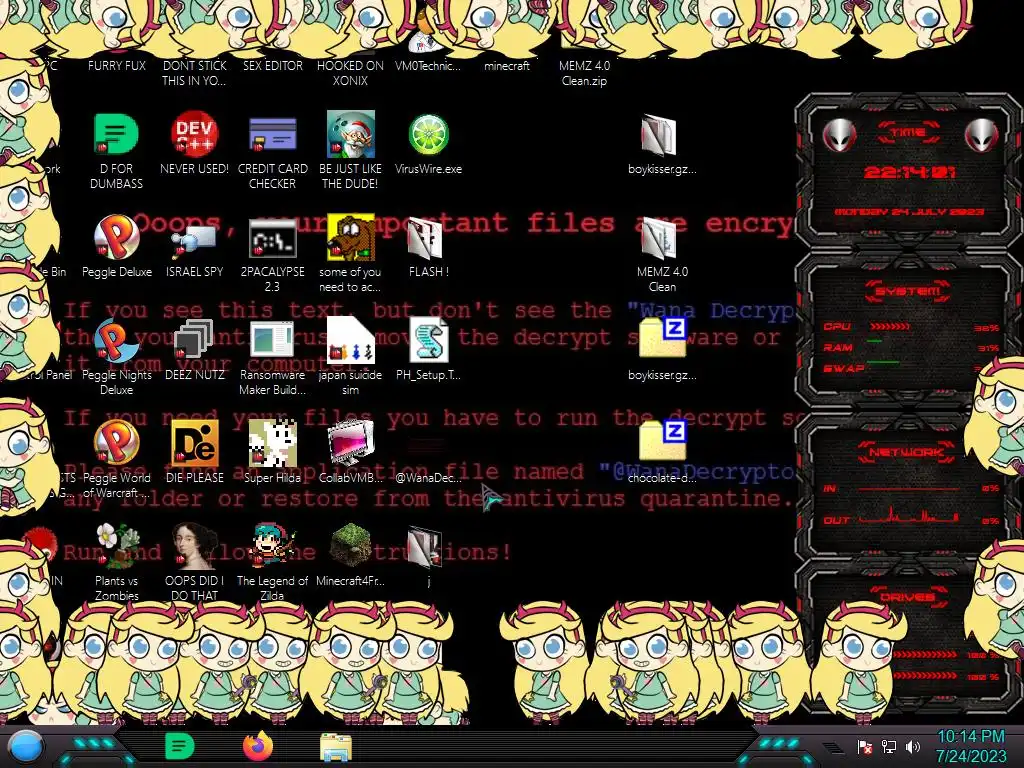Select the Peggle Deluxe icon
The width and height of the screenshot is (1024, 768).
(116, 238)
